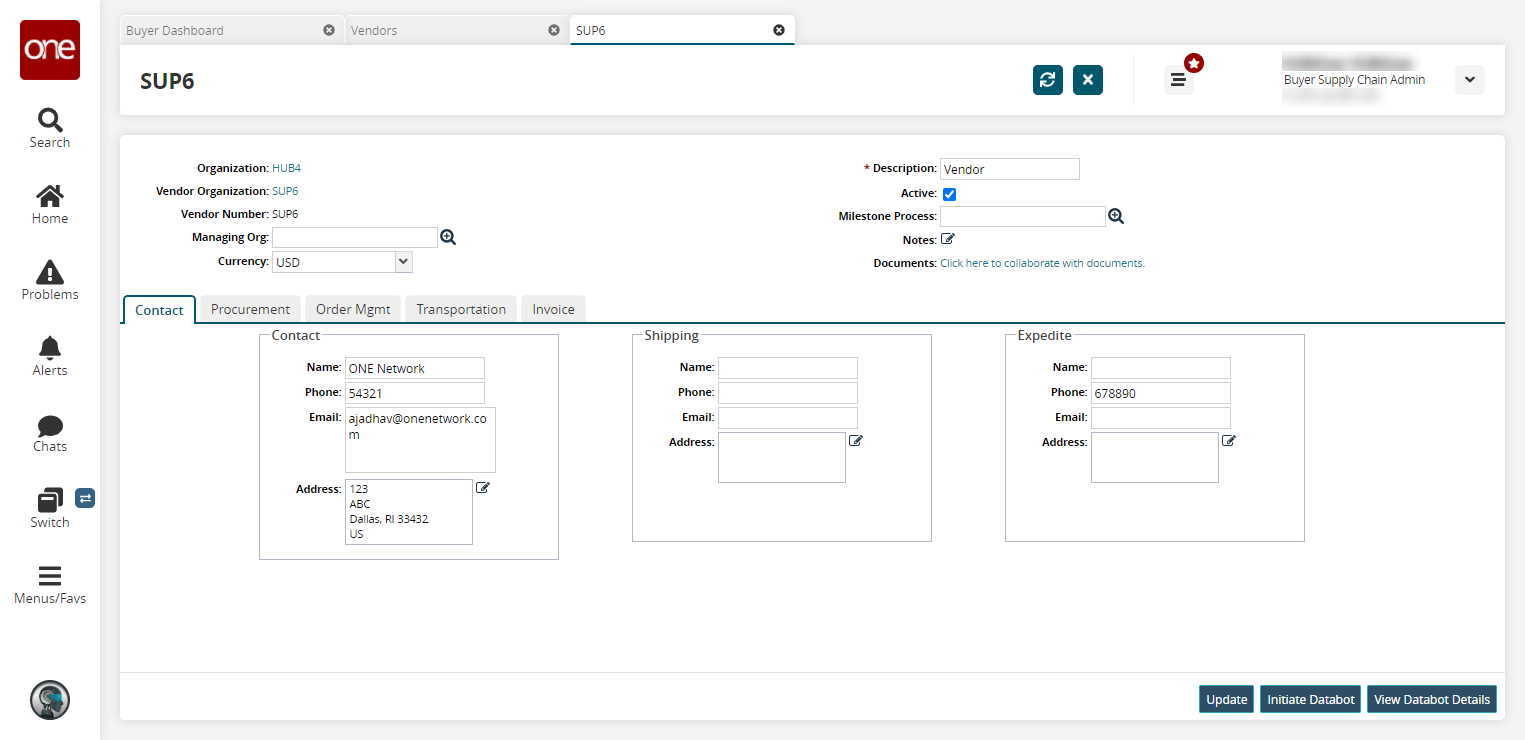Edit the Shipping address icon

(x=856, y=441)
